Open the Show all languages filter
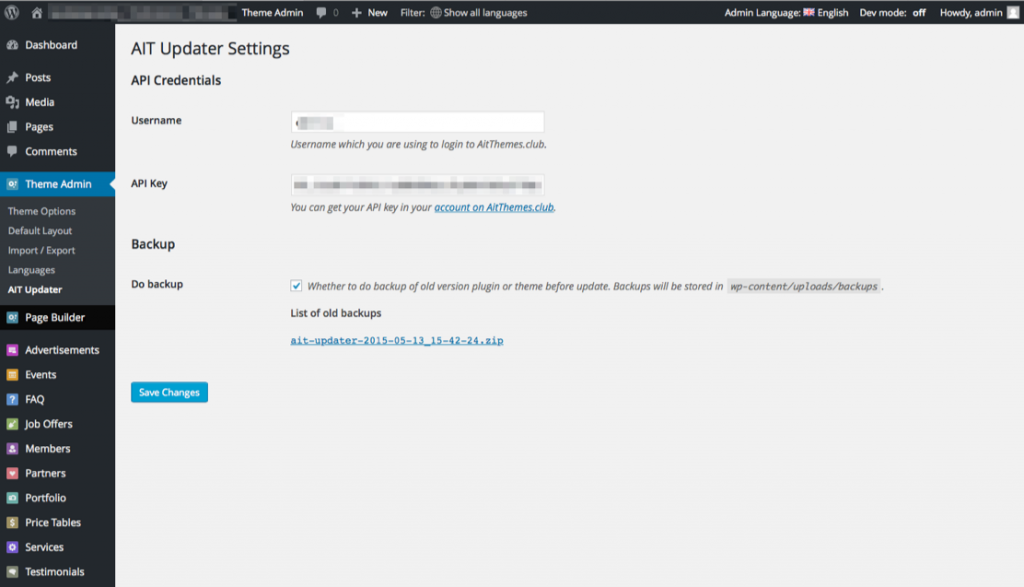Viewport: 1024px width, 587px height. [x=479, y=12]
